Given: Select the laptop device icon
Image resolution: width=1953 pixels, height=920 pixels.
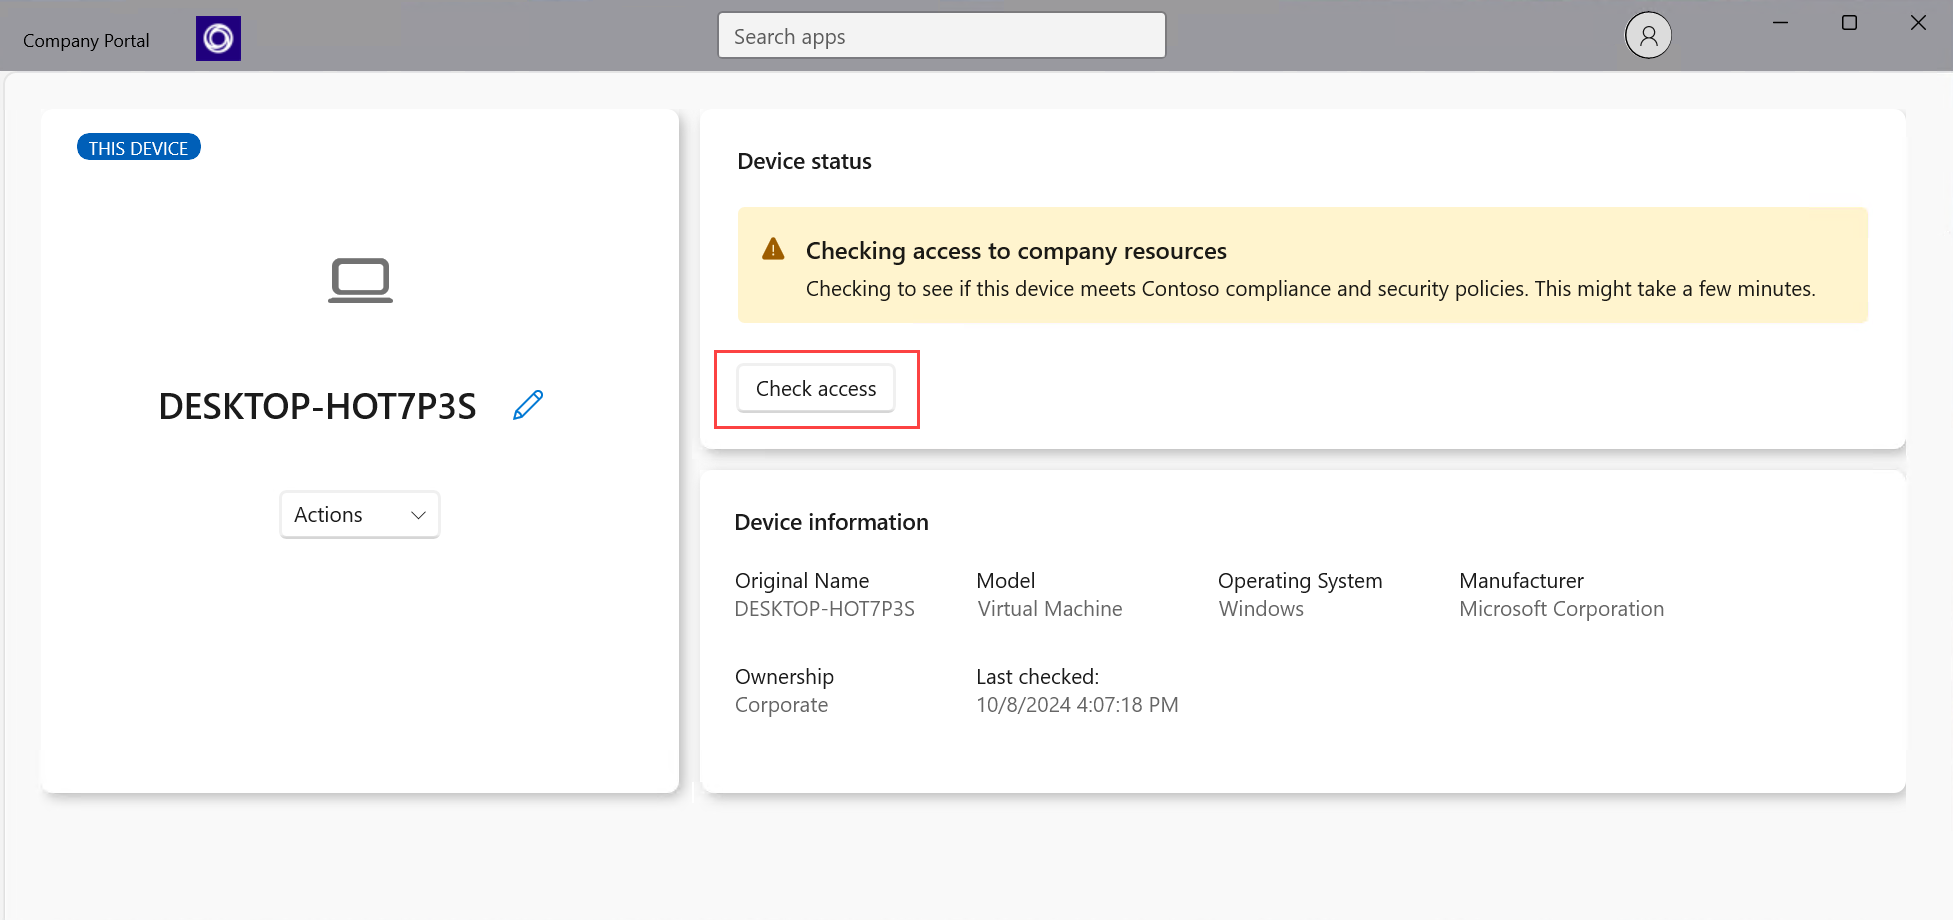Looking at the screenshot, I should coord(360,280).
